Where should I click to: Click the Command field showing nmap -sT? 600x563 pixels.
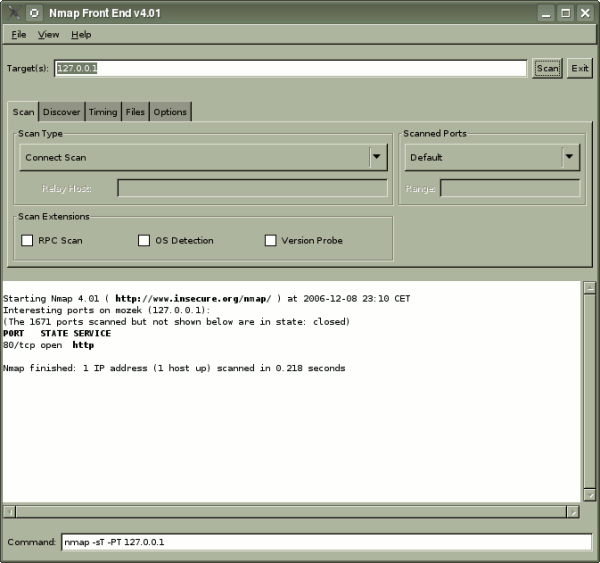point(326,542)
